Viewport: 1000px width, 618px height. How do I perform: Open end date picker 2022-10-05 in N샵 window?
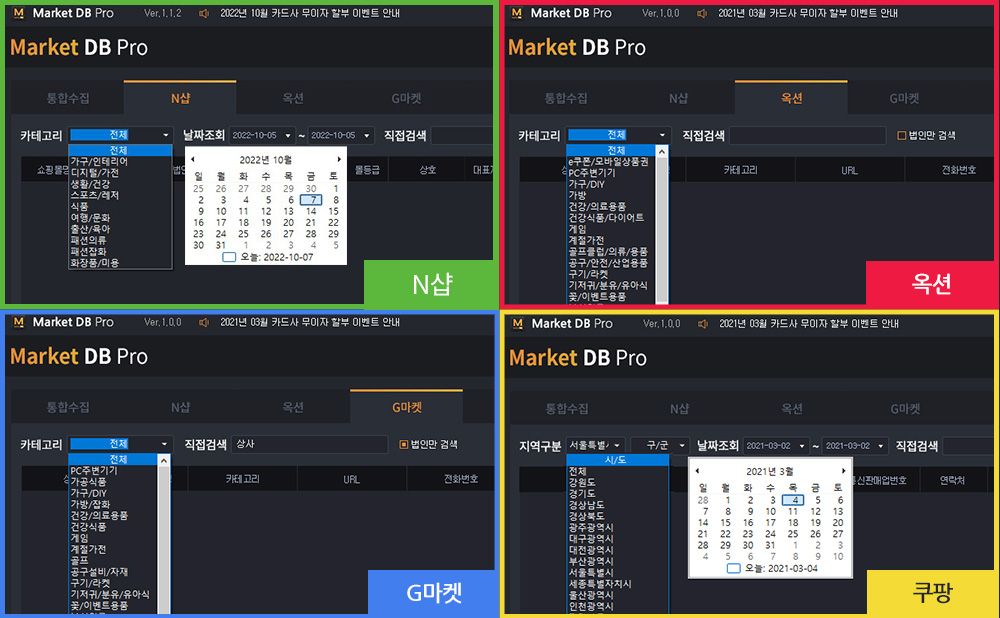tap(340, 135)
